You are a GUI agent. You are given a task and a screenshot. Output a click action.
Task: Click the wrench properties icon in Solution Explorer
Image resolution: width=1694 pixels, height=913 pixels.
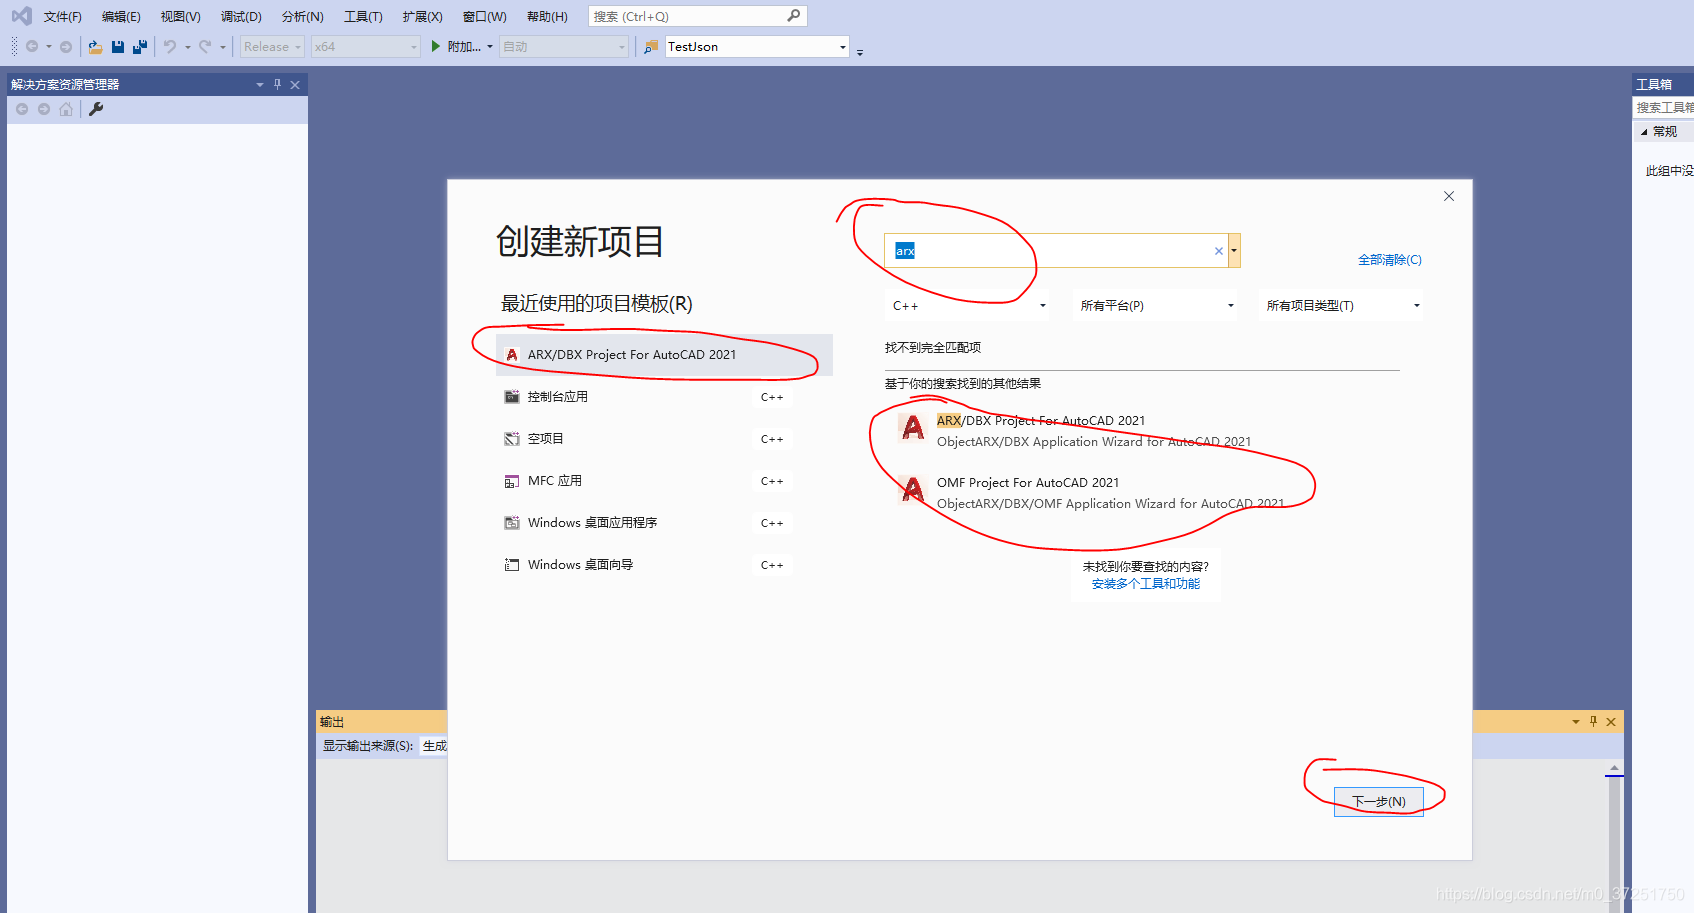[95, 109]
